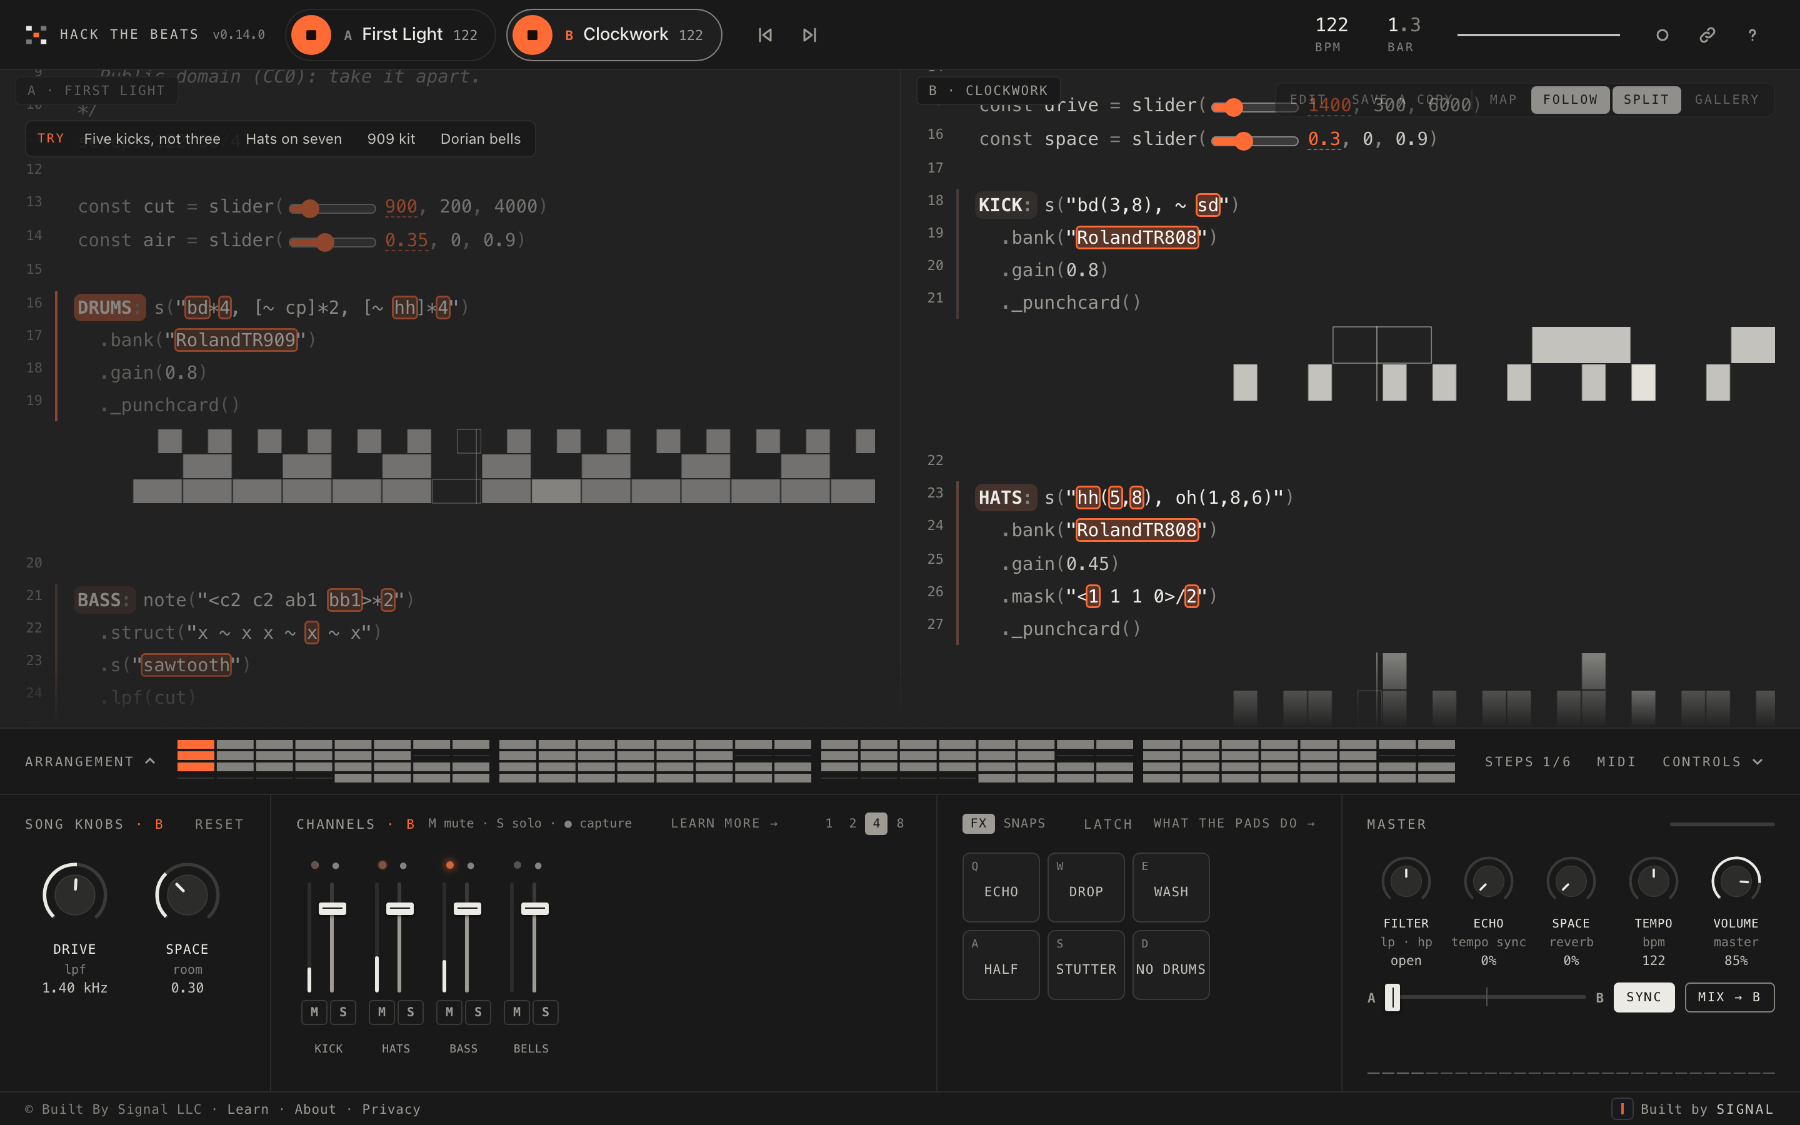Image resolution: width=1800 pixels, height=1125 pixels.
Task: Solo the KICK channel
Action: pyautogui.click(x=343, y=1012)
